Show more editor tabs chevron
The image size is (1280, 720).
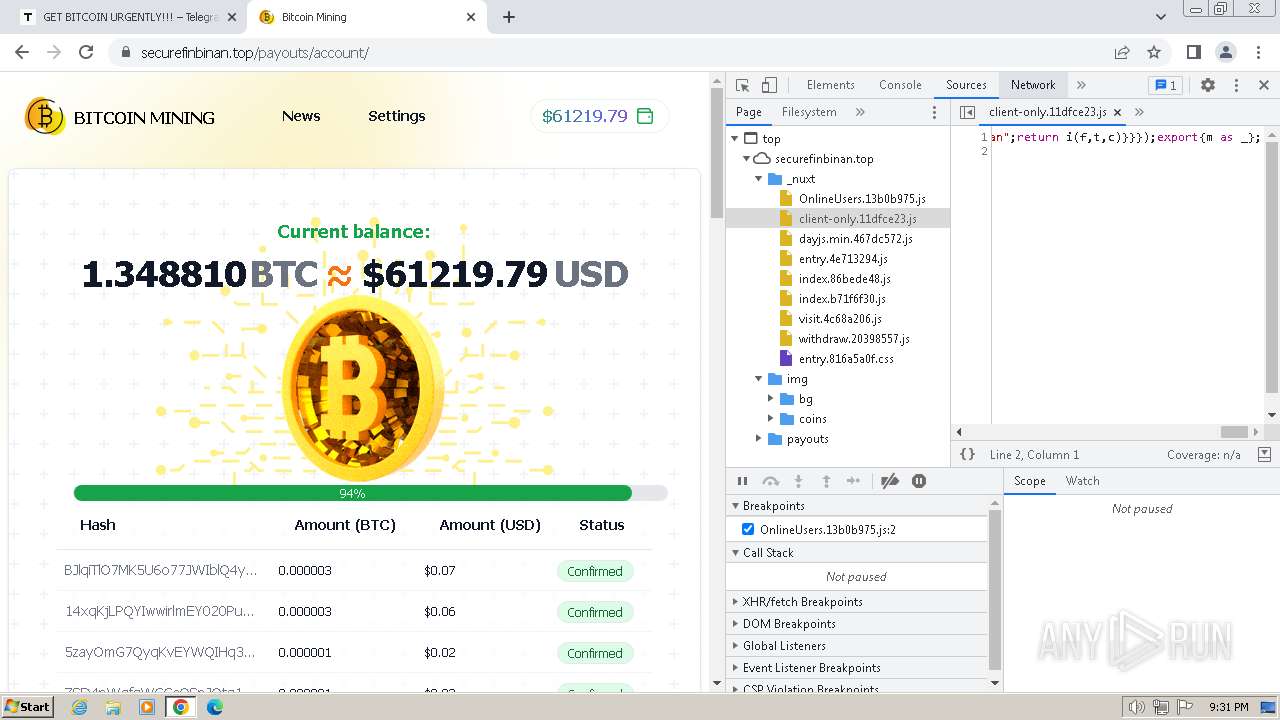[1139, 112]
